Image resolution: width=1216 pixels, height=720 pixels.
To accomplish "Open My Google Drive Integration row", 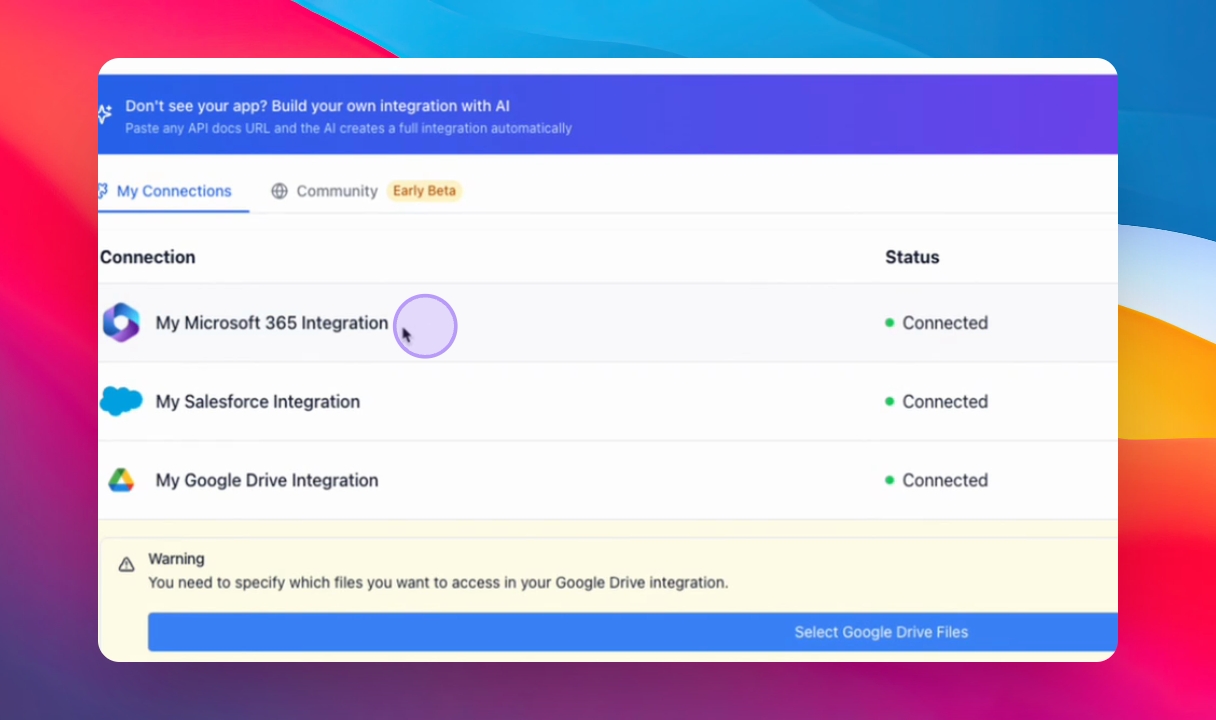I will point(608,480).
